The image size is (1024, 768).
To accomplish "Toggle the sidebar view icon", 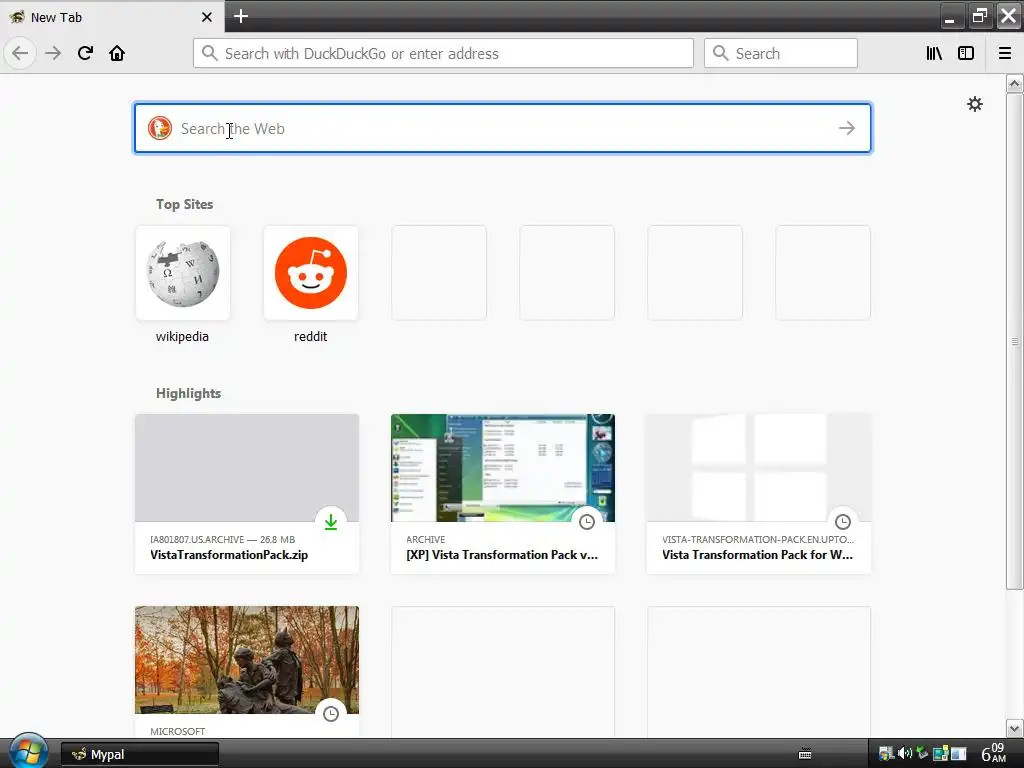I will click(x=966, y=53).
